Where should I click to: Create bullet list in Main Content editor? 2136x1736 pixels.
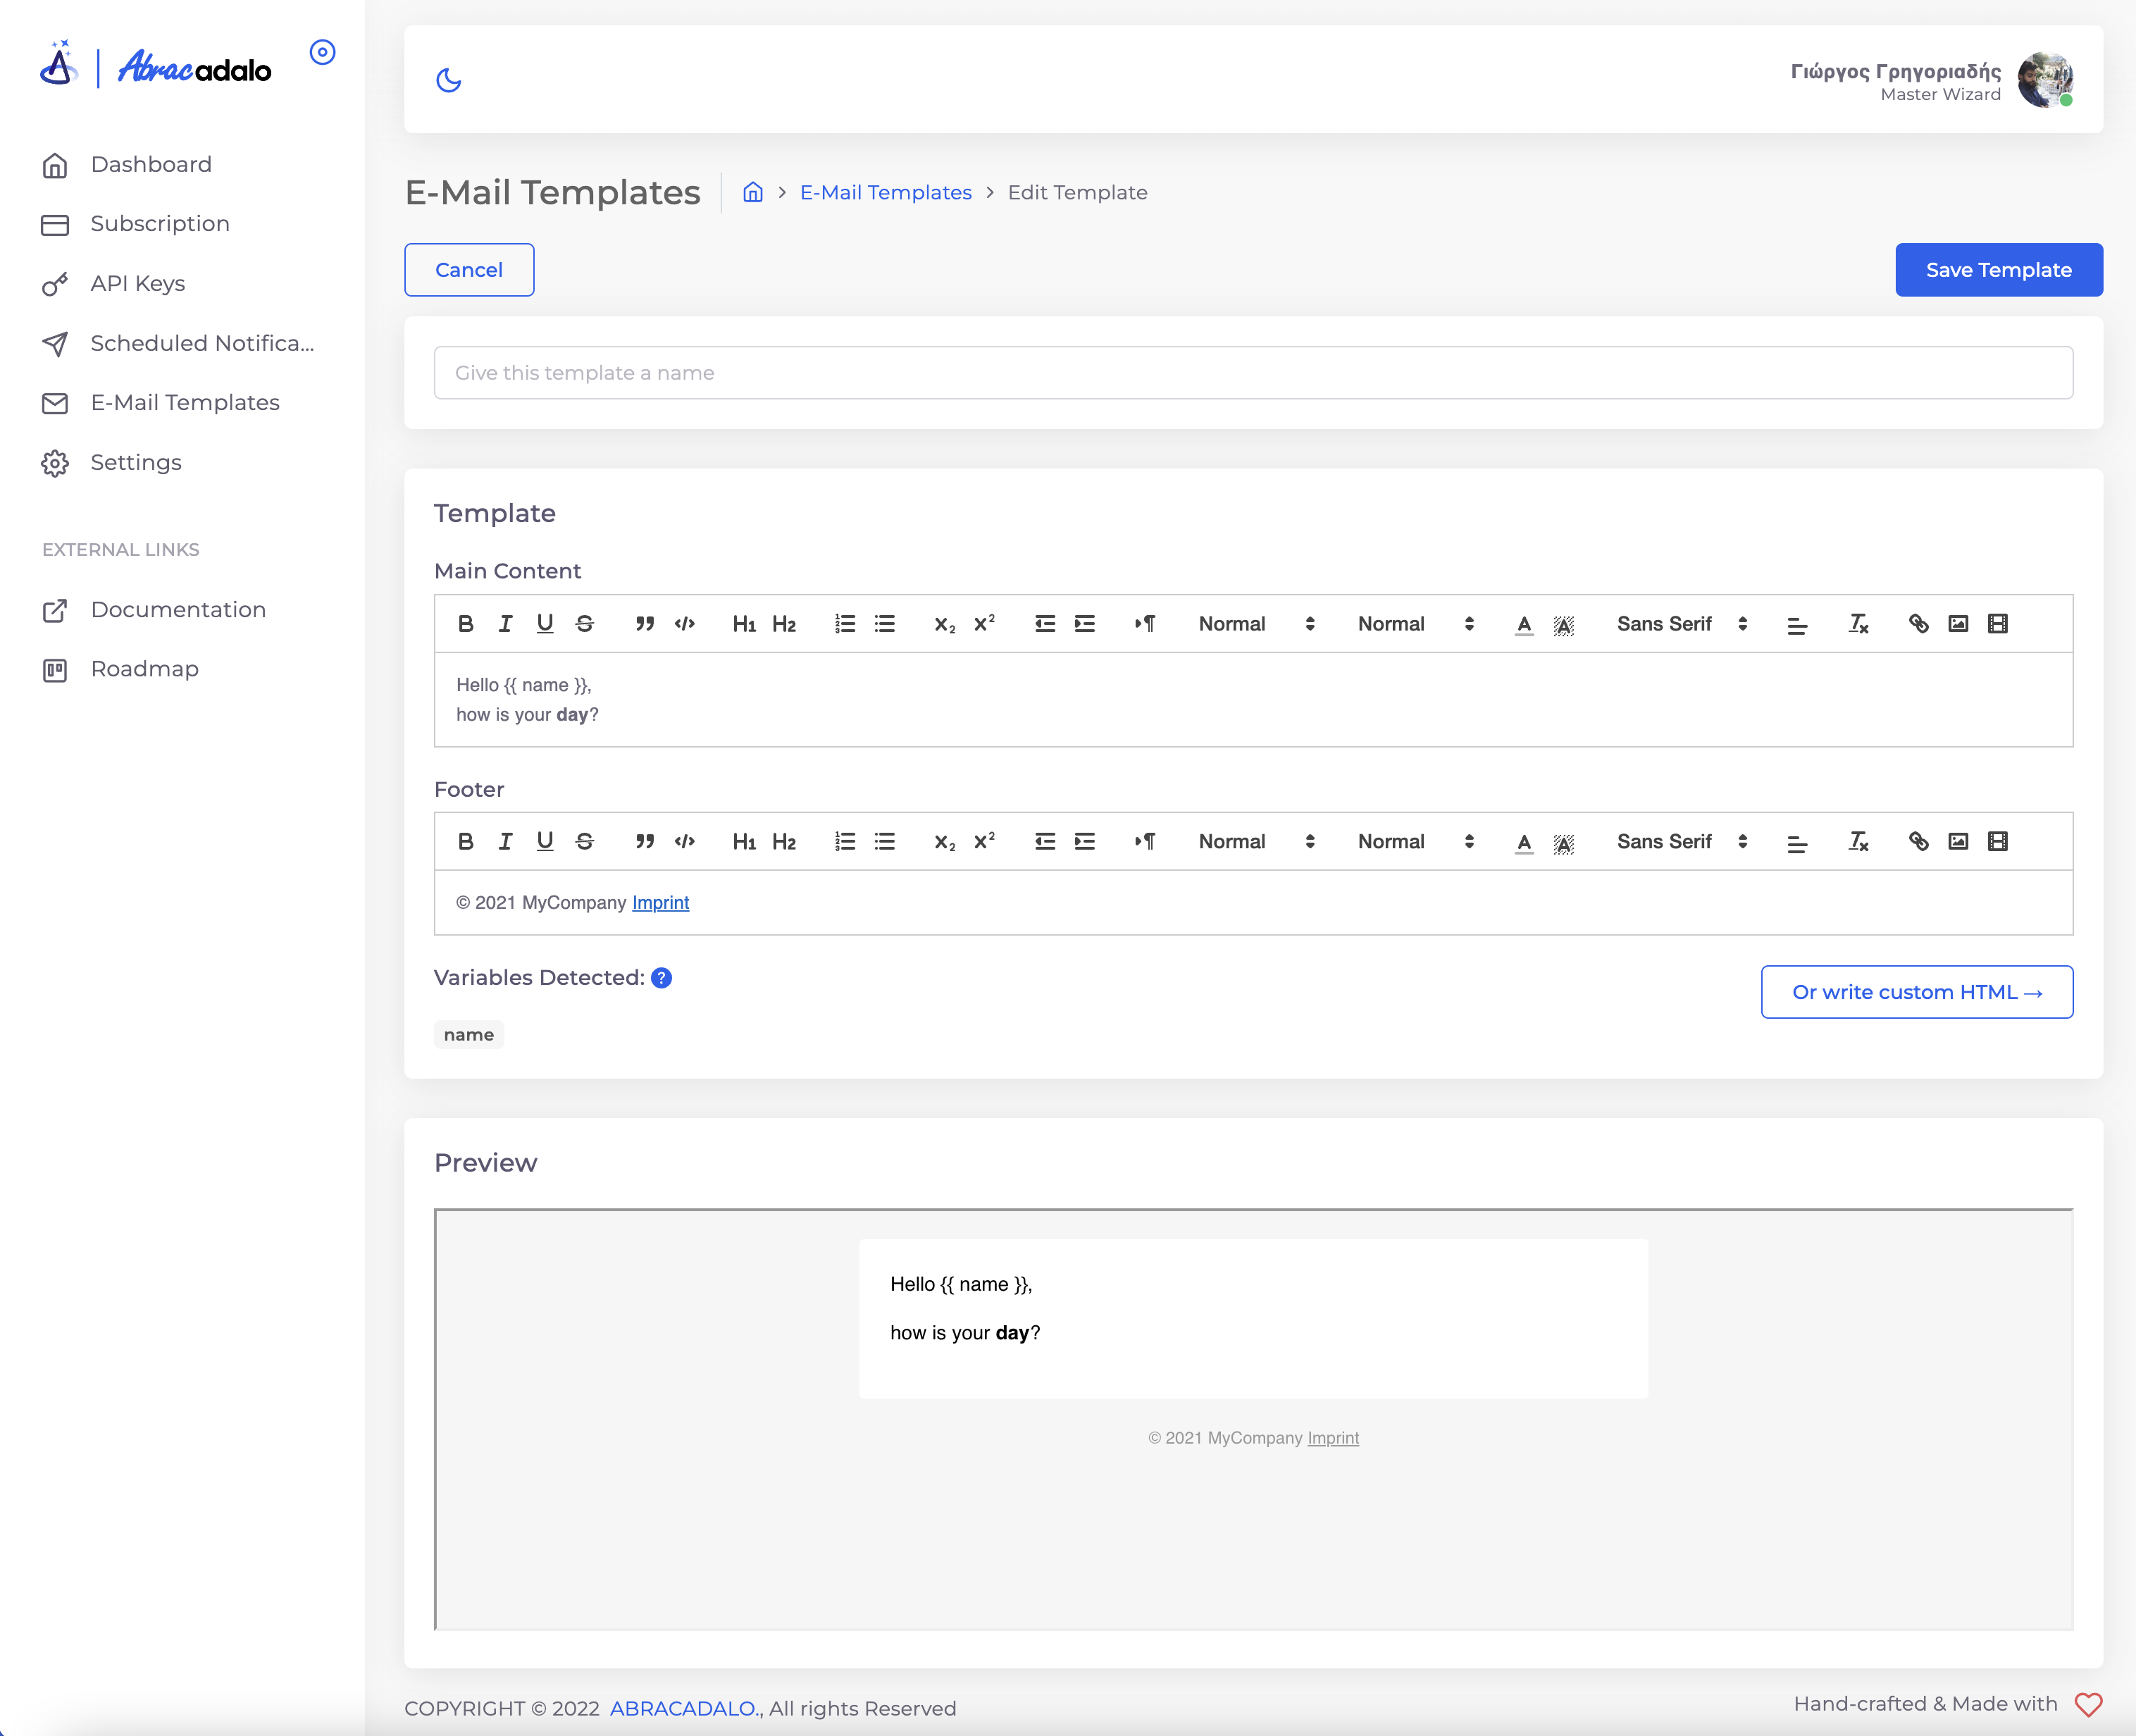point(885,624)
